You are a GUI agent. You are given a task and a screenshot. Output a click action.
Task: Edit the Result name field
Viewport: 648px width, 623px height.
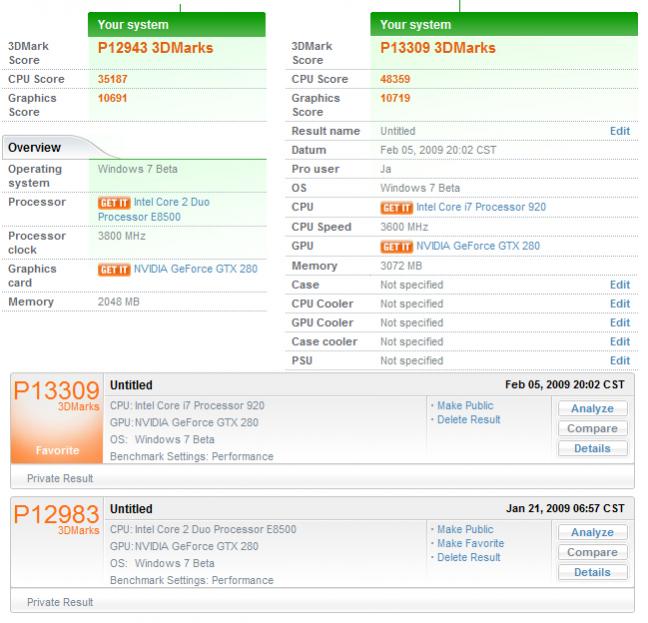(x=619, y=131)
